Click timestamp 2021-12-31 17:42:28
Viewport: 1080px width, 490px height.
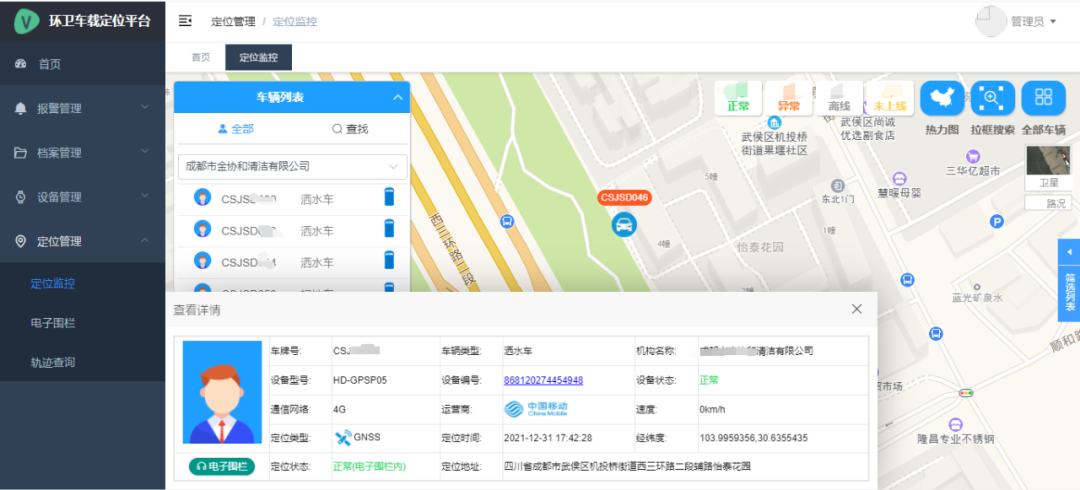548,438
